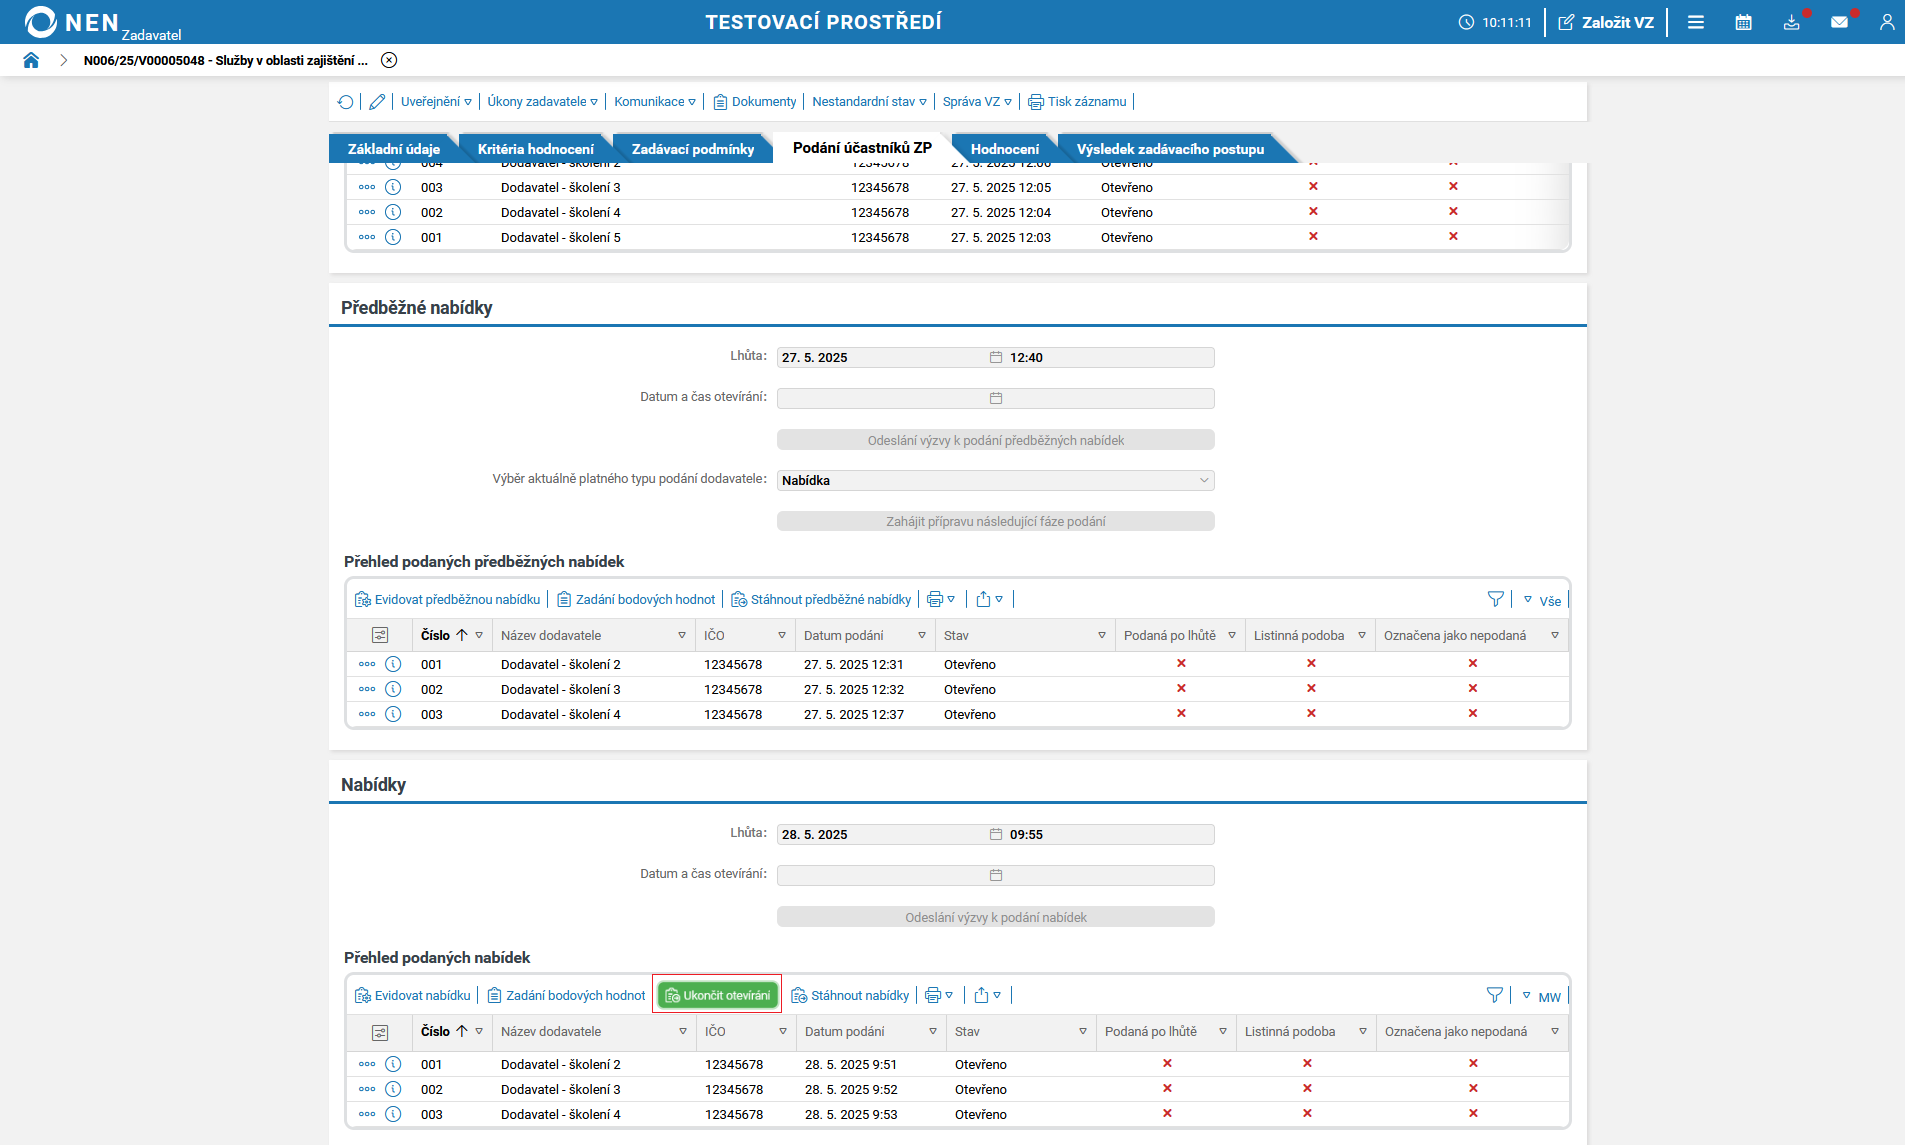Click the pencil edit icon
1905x1145 pixels.
point(377,102)
